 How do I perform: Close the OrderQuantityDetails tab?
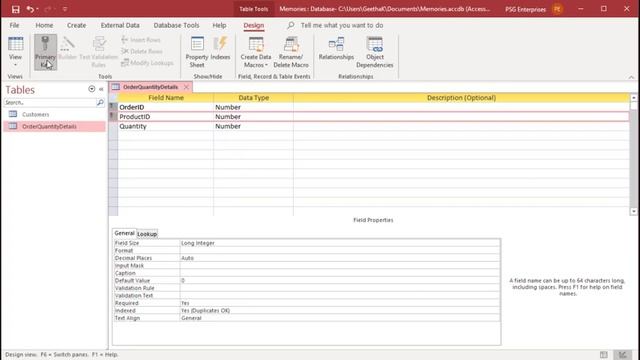coord(186,87)
